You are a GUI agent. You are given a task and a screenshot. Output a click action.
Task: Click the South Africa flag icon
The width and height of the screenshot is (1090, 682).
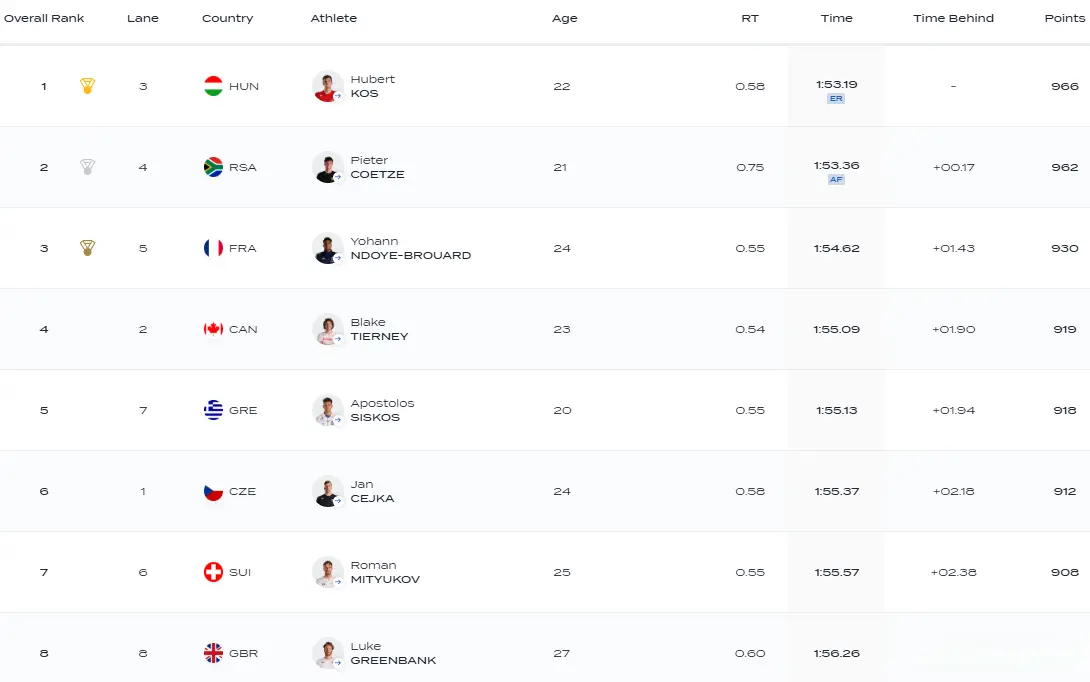pos(213,167)
